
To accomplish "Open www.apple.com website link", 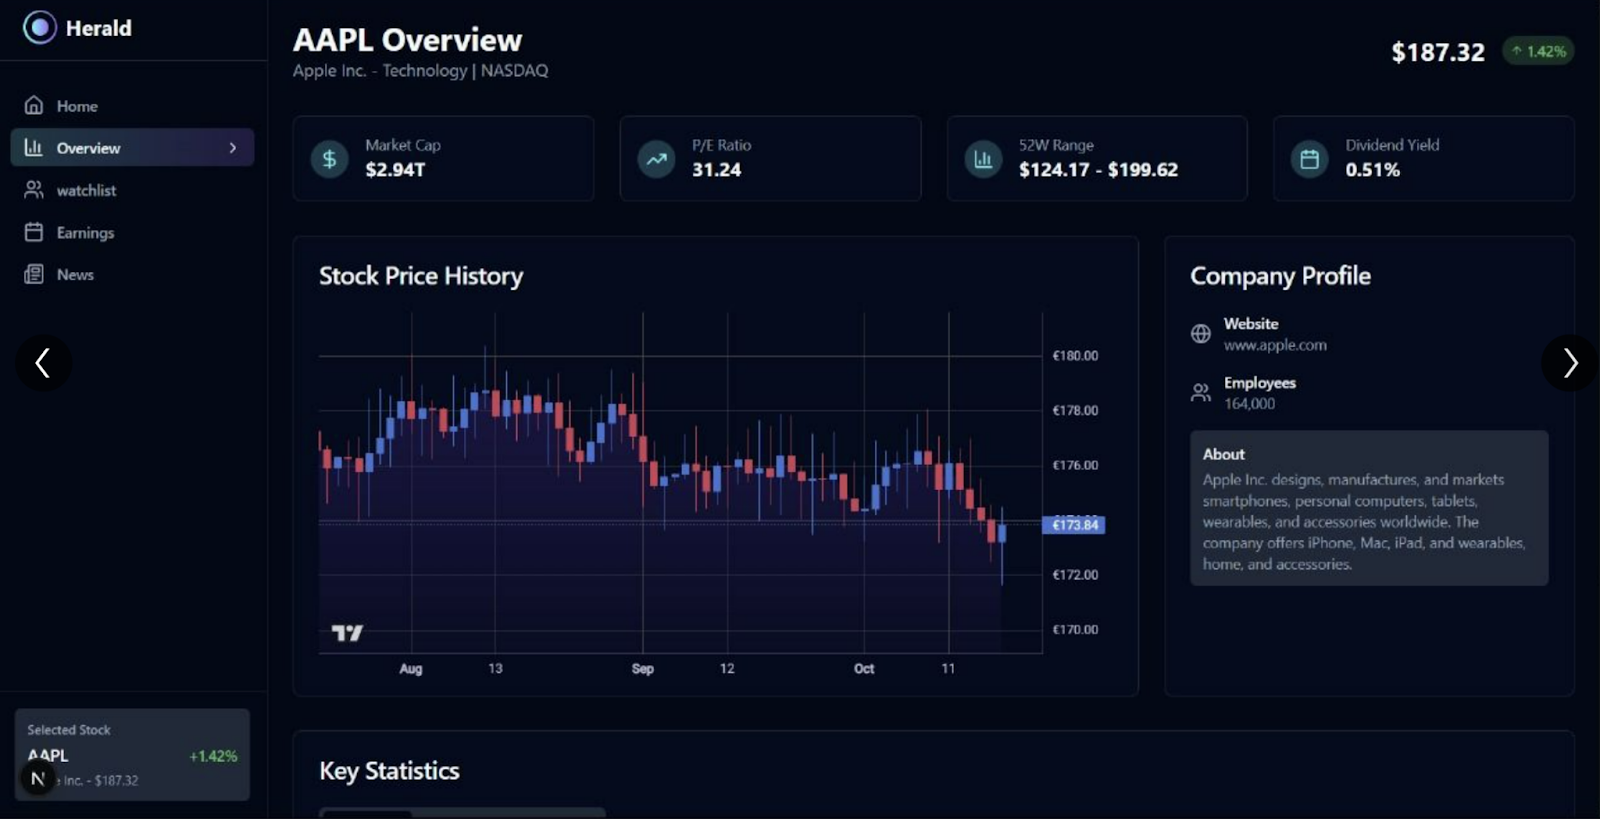I will [x=1275, y=345].
